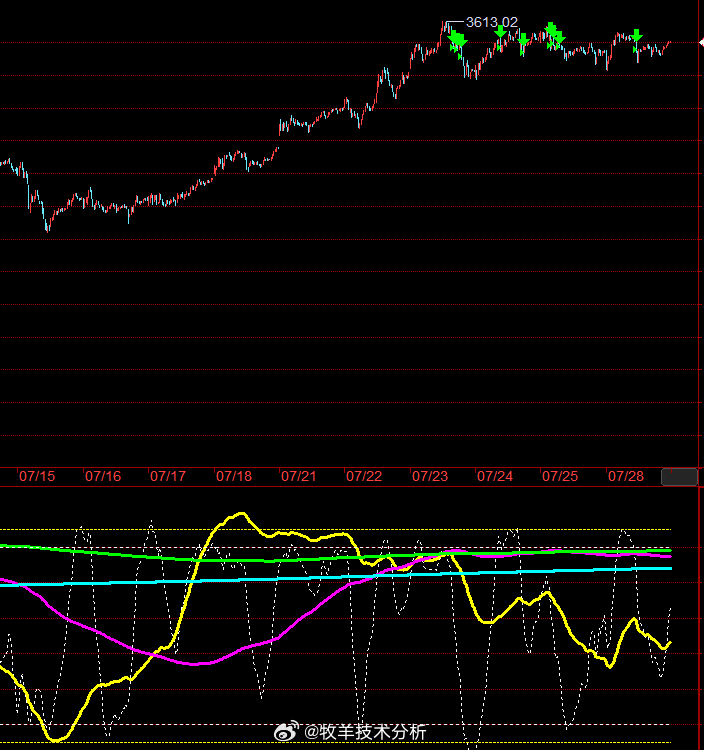Select the 07/15 date label on time axis
The width and height of the screenshot is (704, 750).
(x=37, y=476)
